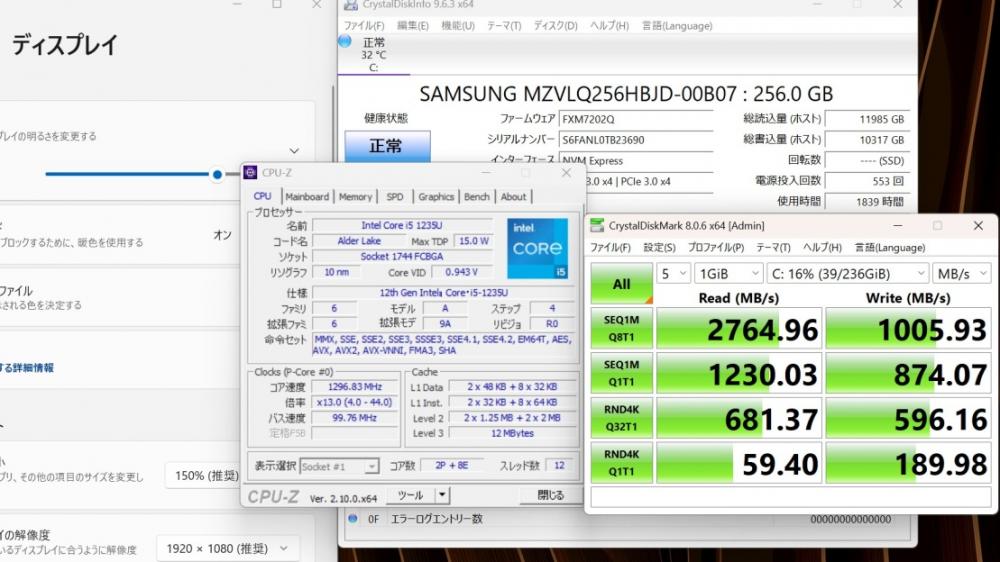Open the drive dropdown C: 16% (39/236GiB)
Viewport: 1000px width, 562px height.
848,274
